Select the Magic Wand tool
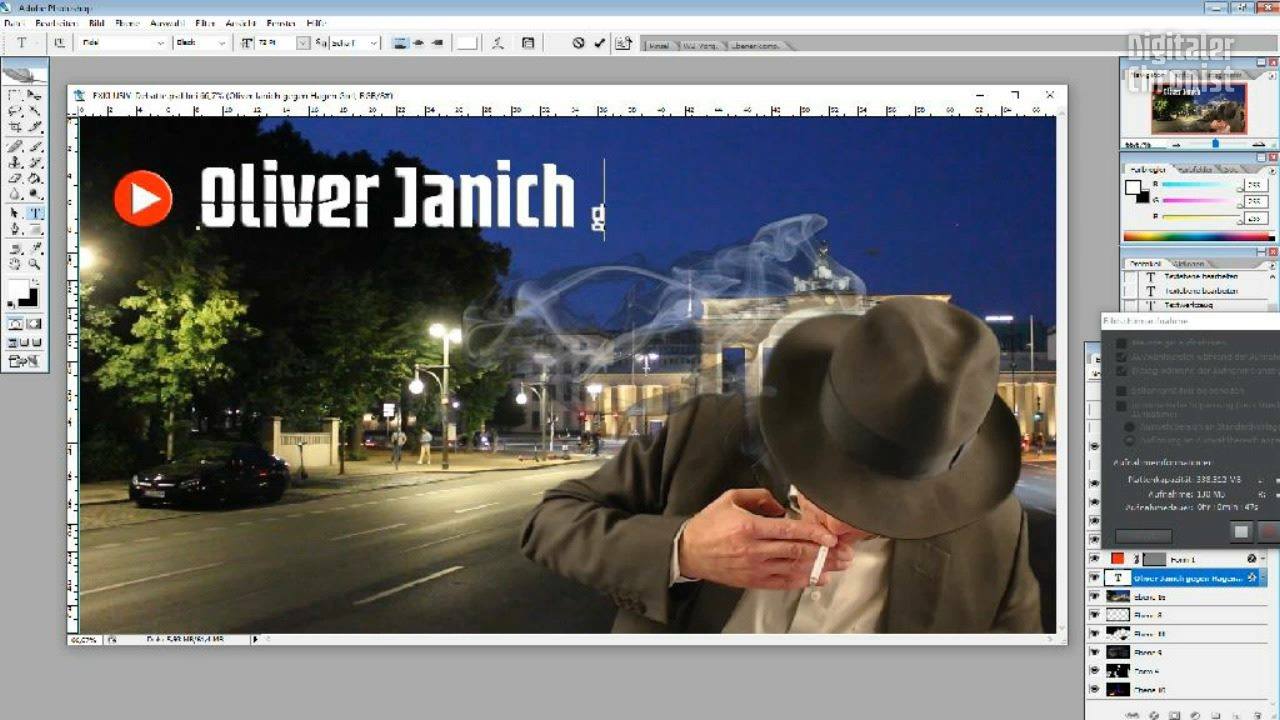This screenshot has height=720, width=1280. click(x=34, y=111)
